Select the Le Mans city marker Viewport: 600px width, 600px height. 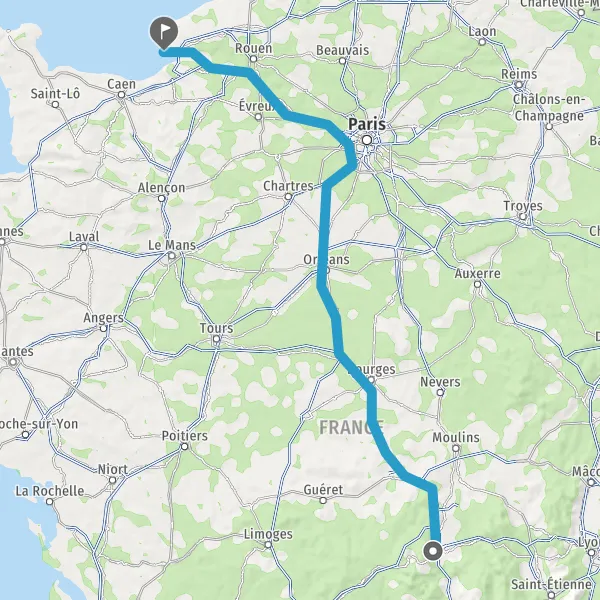[172, 256]
